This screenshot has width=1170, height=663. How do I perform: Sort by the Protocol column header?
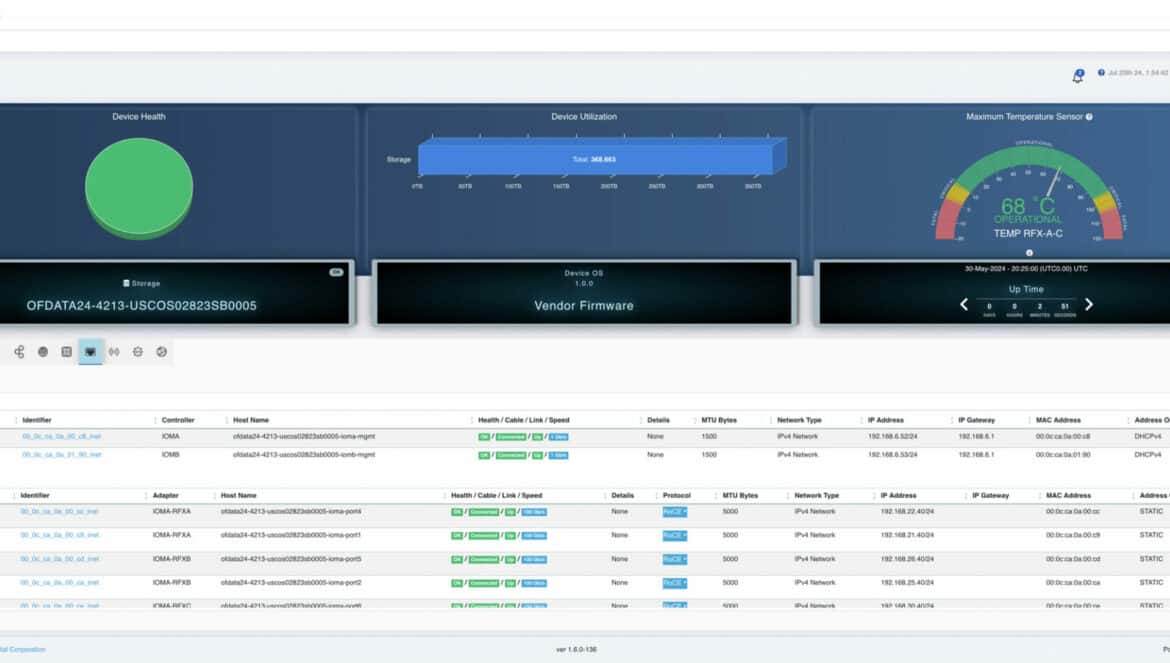pos(677,495)
